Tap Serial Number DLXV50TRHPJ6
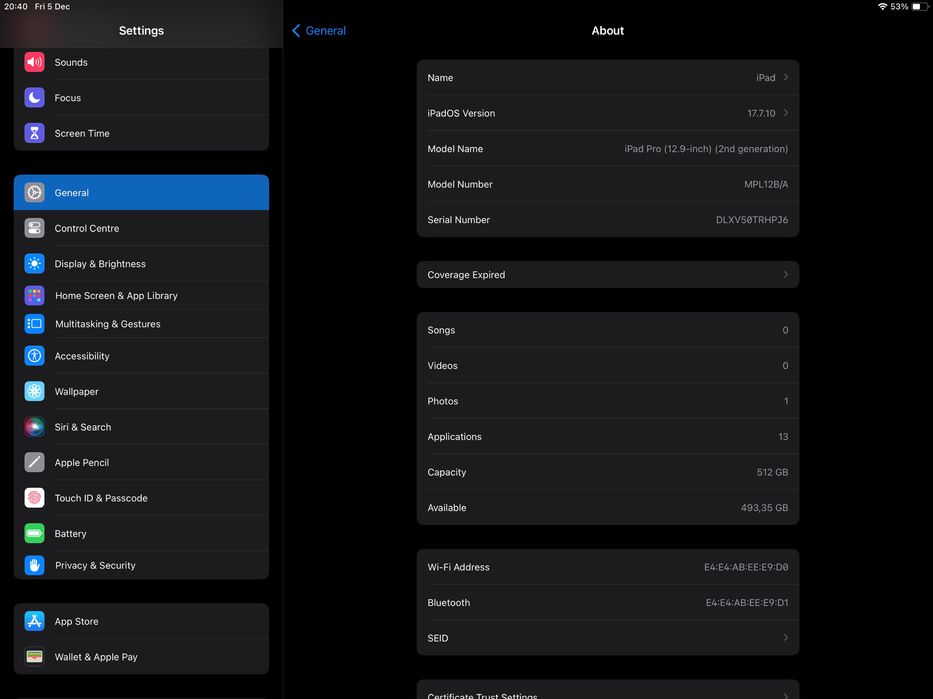Screen dimensions: 933x699 (x=752, y=220)
